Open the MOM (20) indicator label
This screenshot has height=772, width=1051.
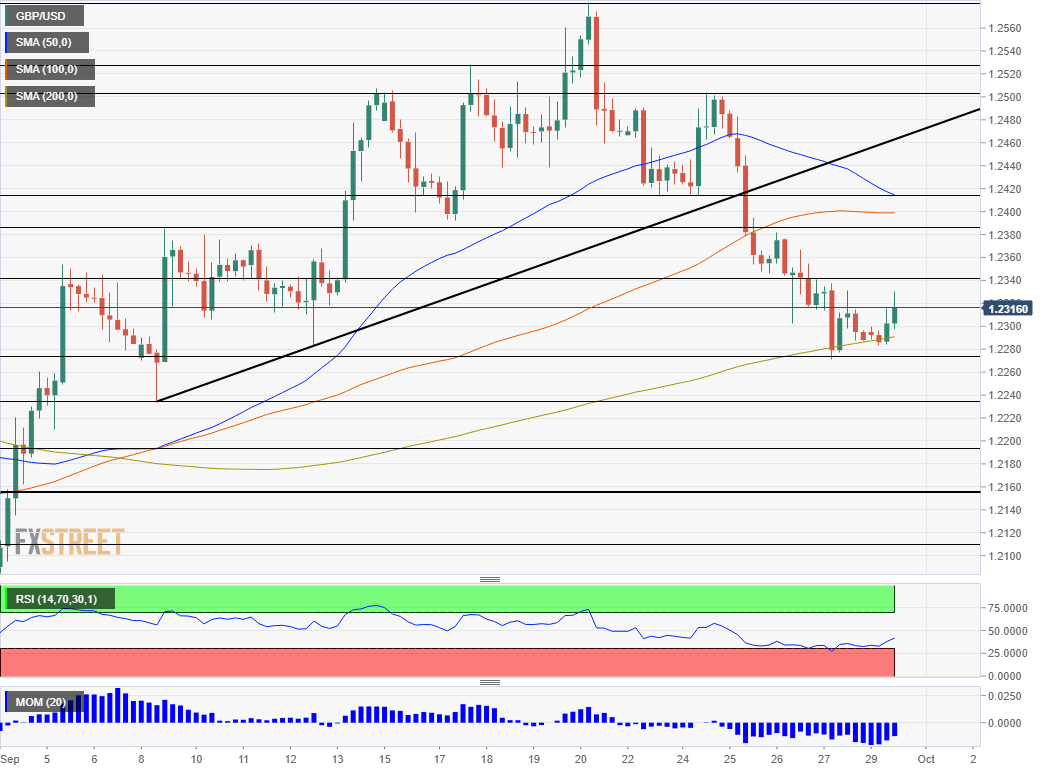(x=40, y=702)
